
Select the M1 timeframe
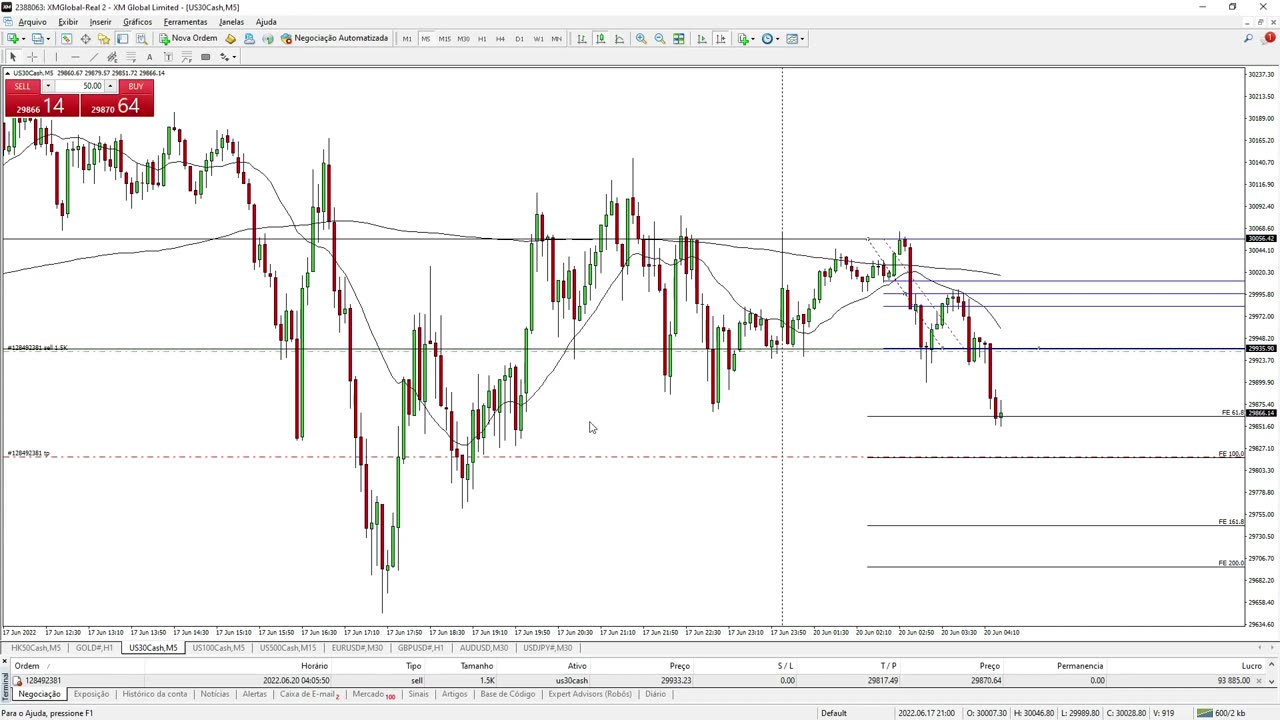tap(407, 39)
